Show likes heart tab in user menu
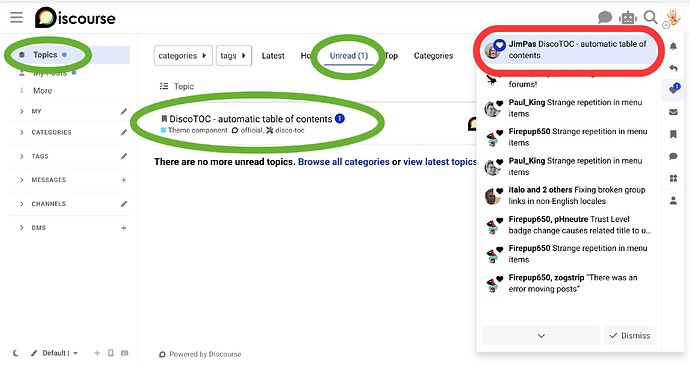Viewport: 690px width, 365px height. click(673, 89)
